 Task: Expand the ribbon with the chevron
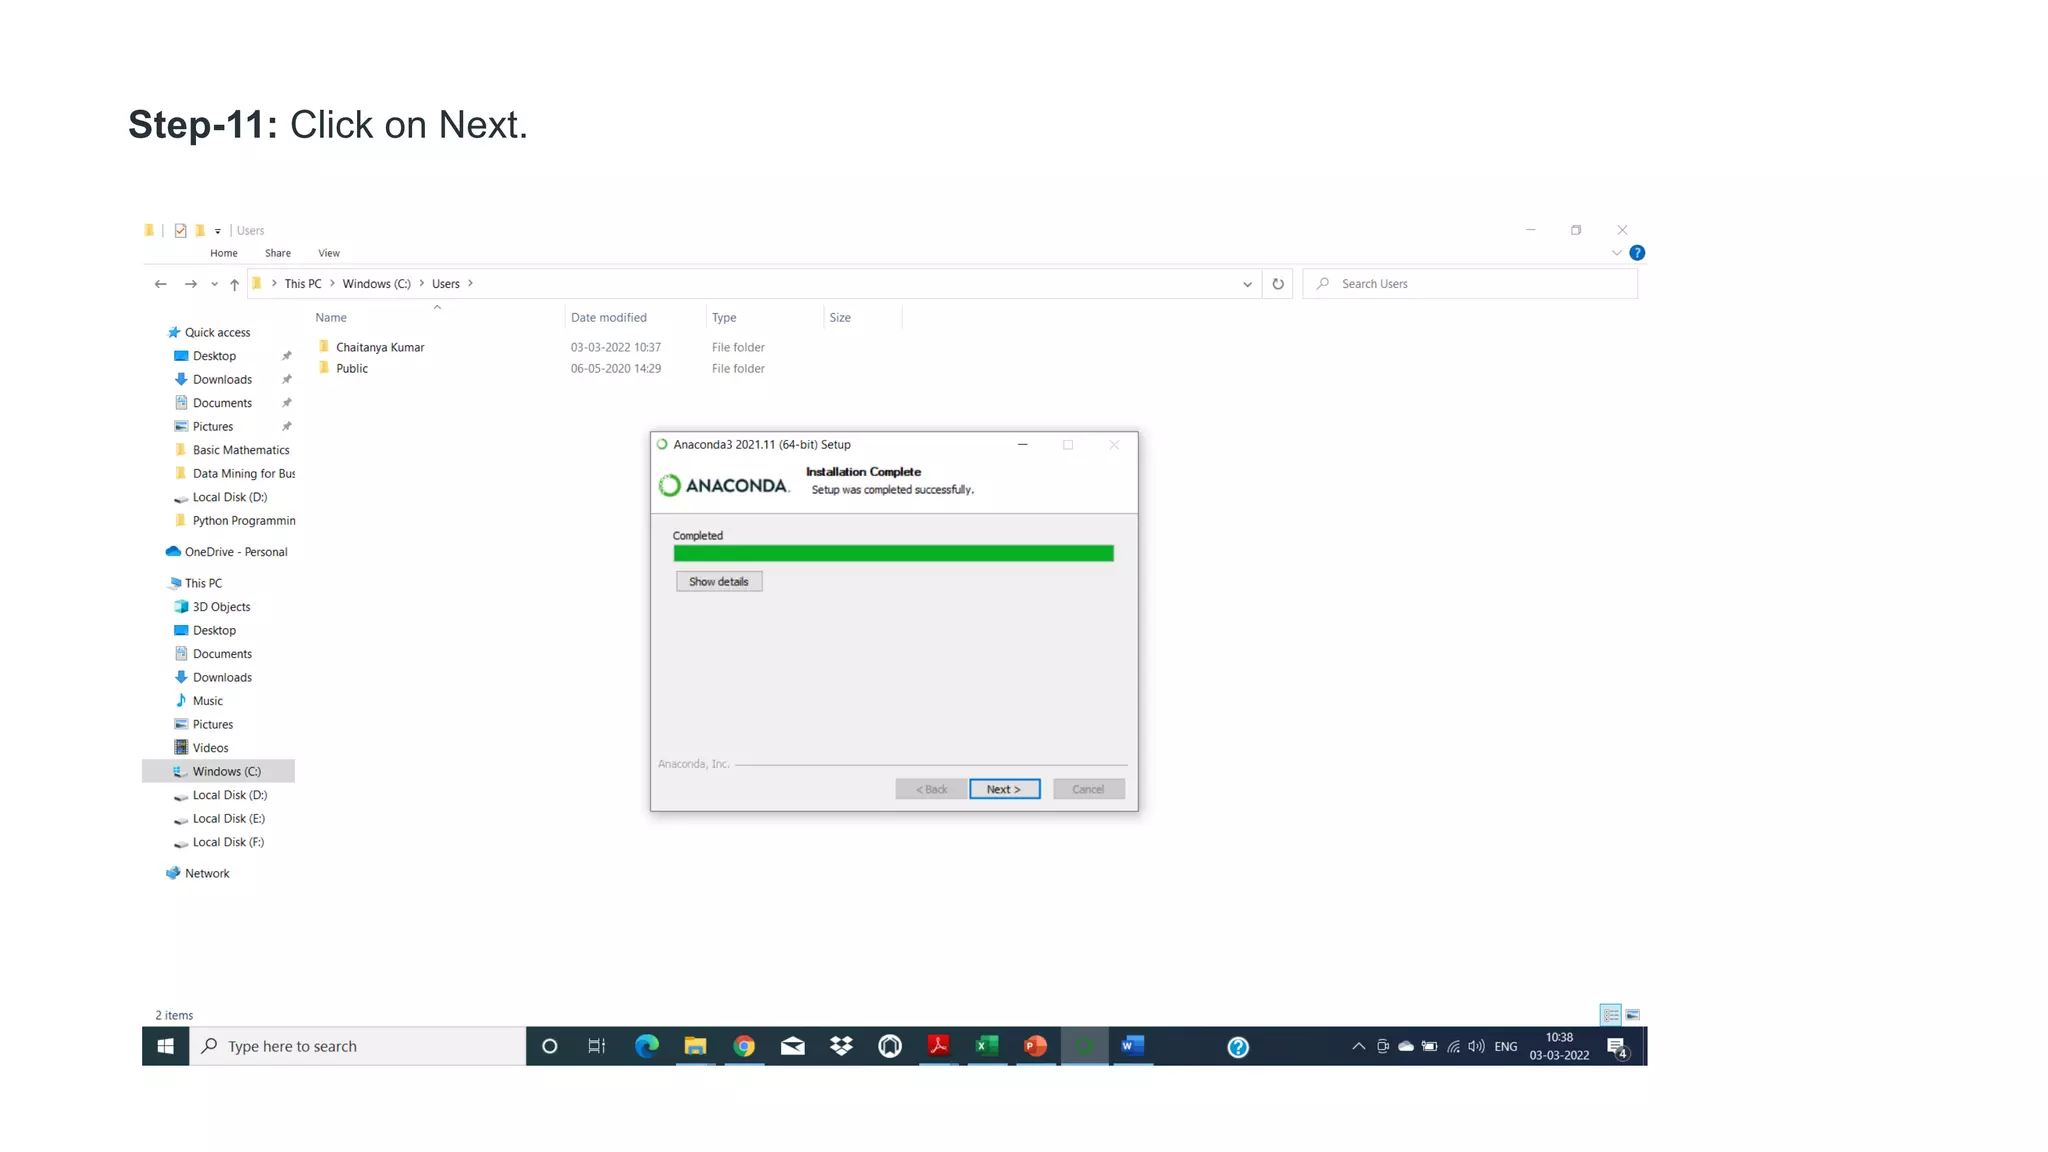pyautogui.click(x=1616, y=253)
